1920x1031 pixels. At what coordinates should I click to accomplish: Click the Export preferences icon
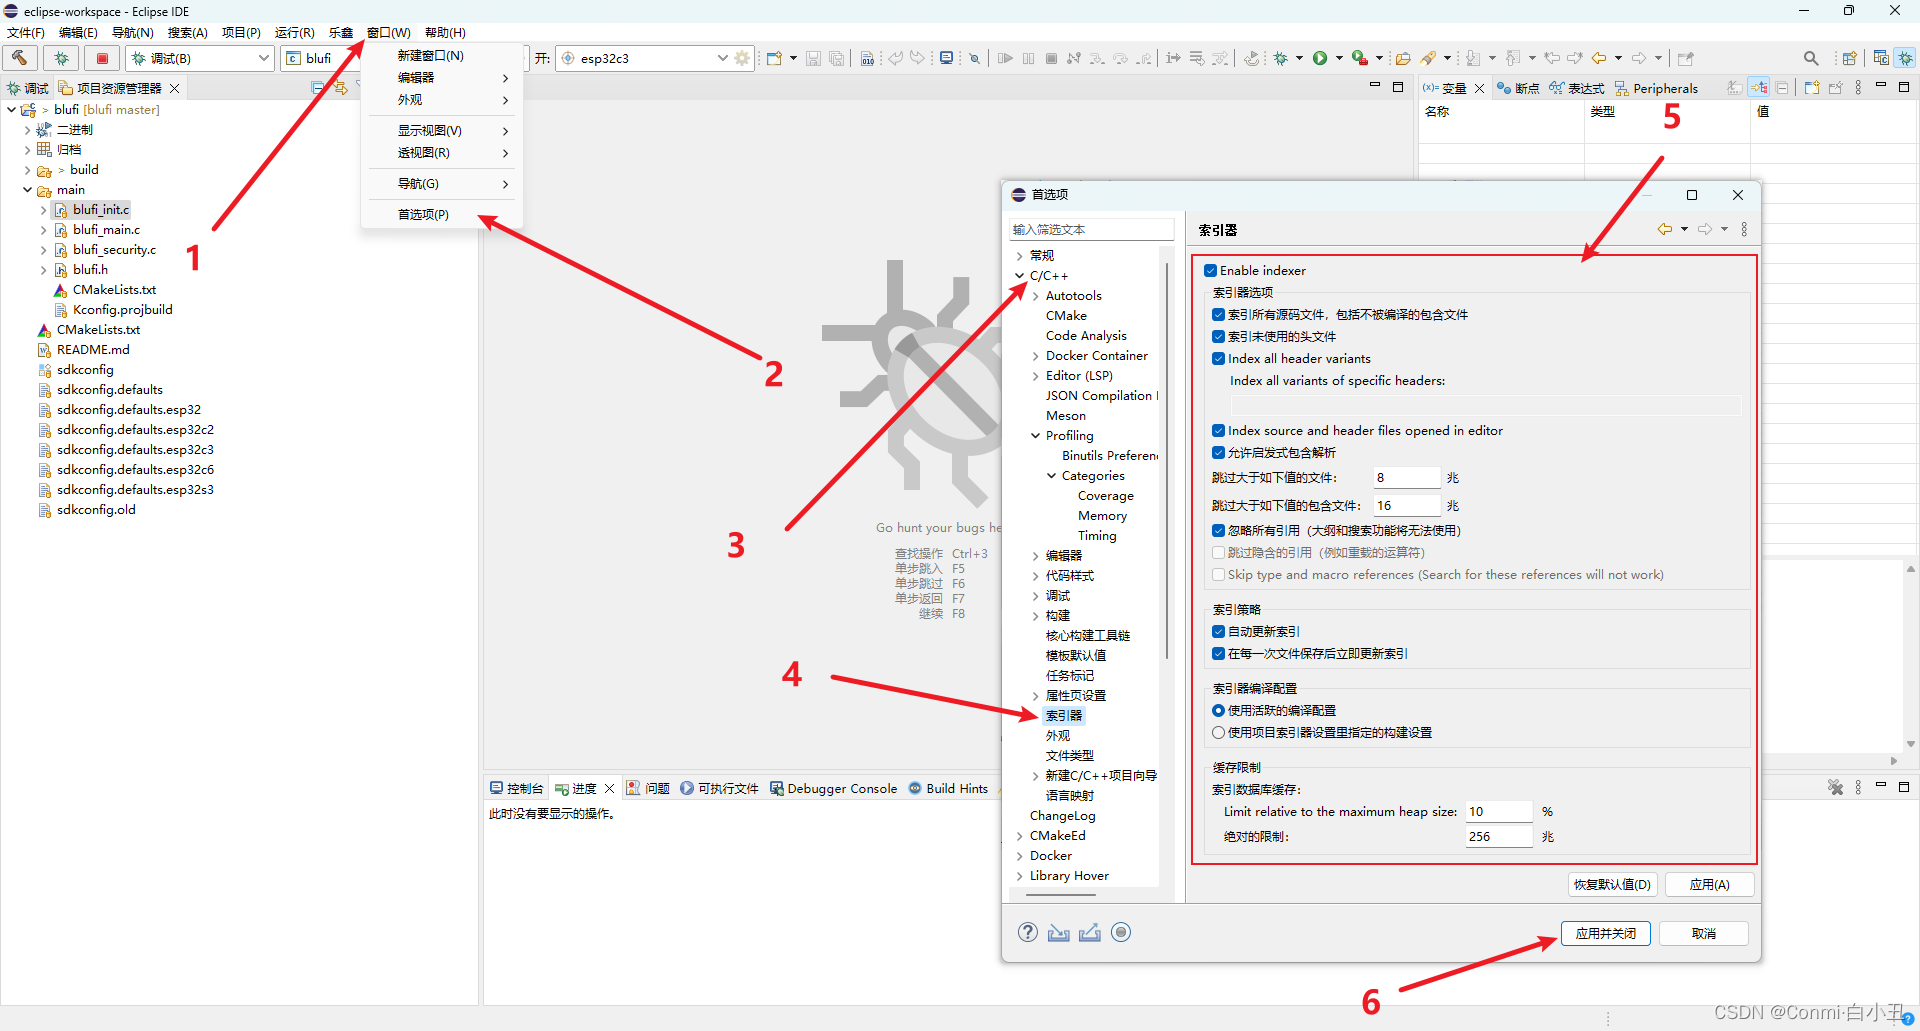coord(1090,932)
